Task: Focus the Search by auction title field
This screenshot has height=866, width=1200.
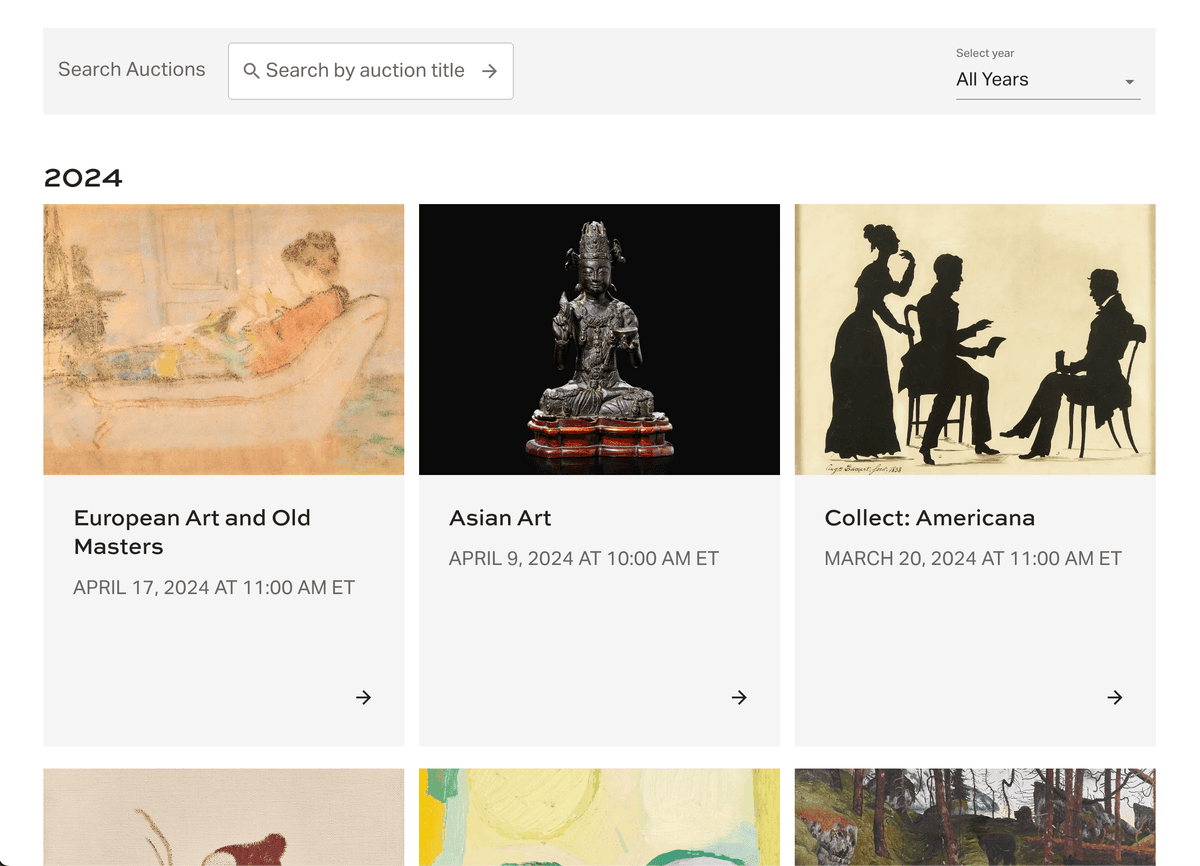Action: 370,71
